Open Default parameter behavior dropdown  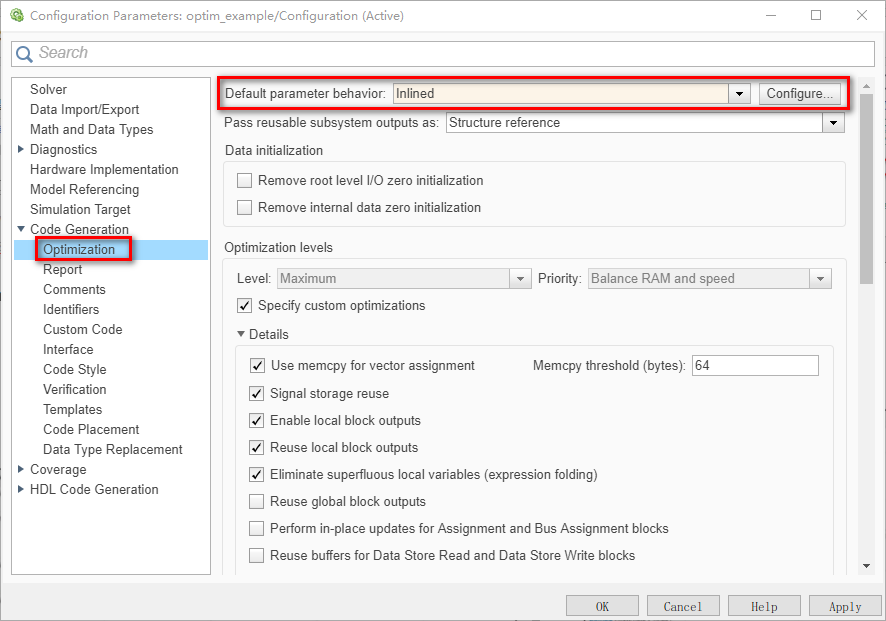[x=739, y=94]
